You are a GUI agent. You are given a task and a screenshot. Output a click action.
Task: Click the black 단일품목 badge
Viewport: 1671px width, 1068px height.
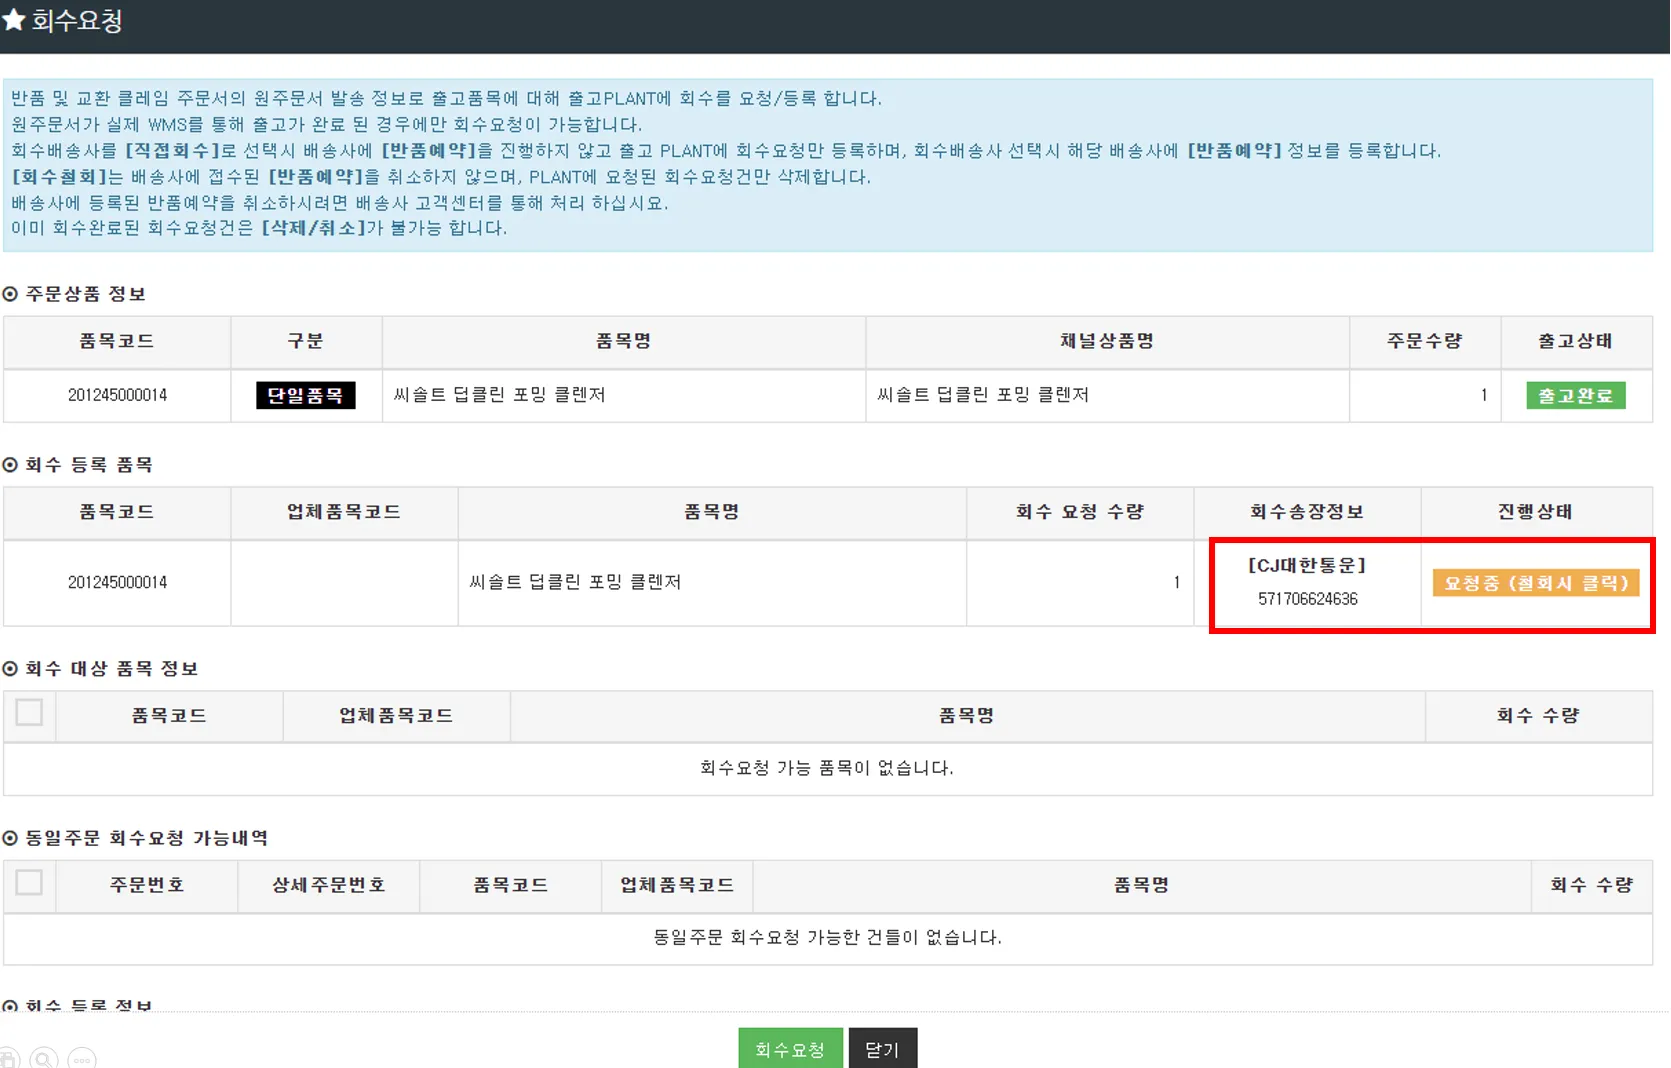click(305, 395)
